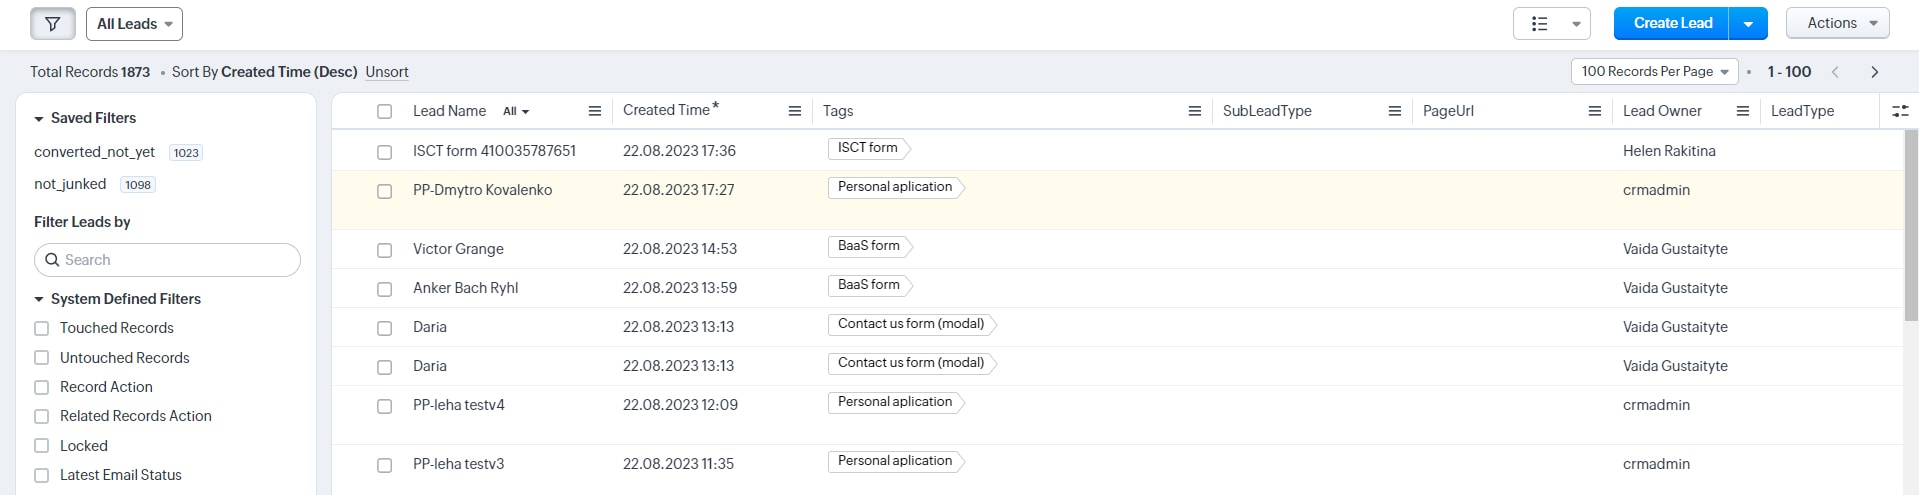Apply the converted_not_yet saved filter

click(95, 152)
